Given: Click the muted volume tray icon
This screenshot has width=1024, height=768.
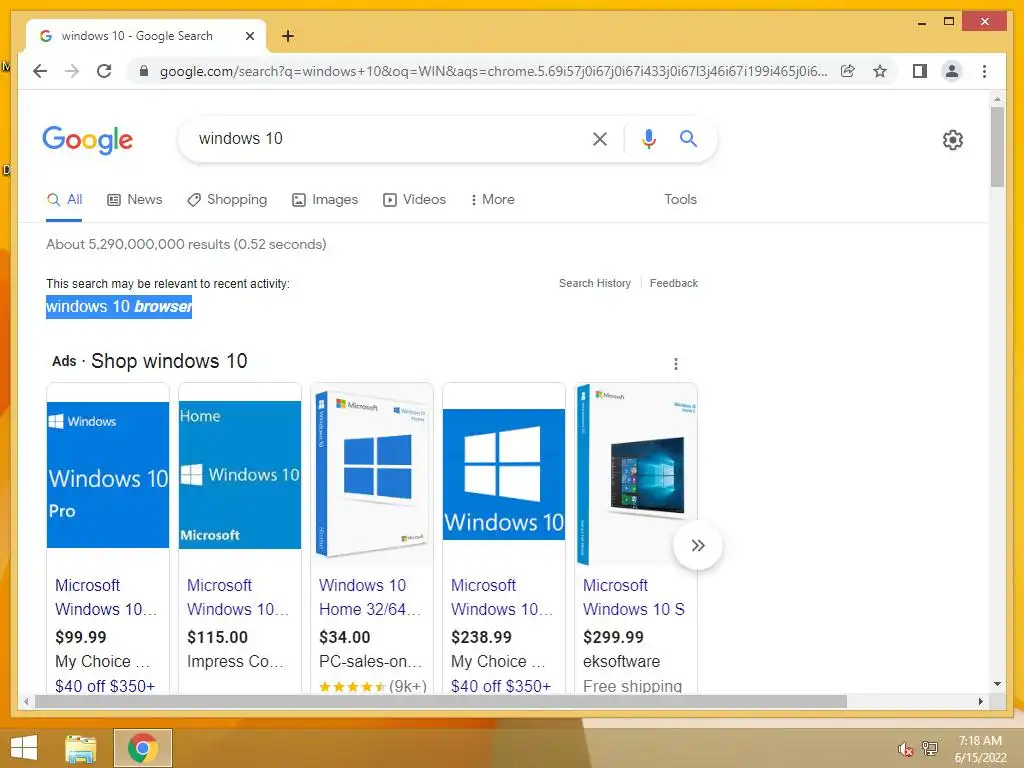Looking at the screenshot, I should [x=905, y=749].
